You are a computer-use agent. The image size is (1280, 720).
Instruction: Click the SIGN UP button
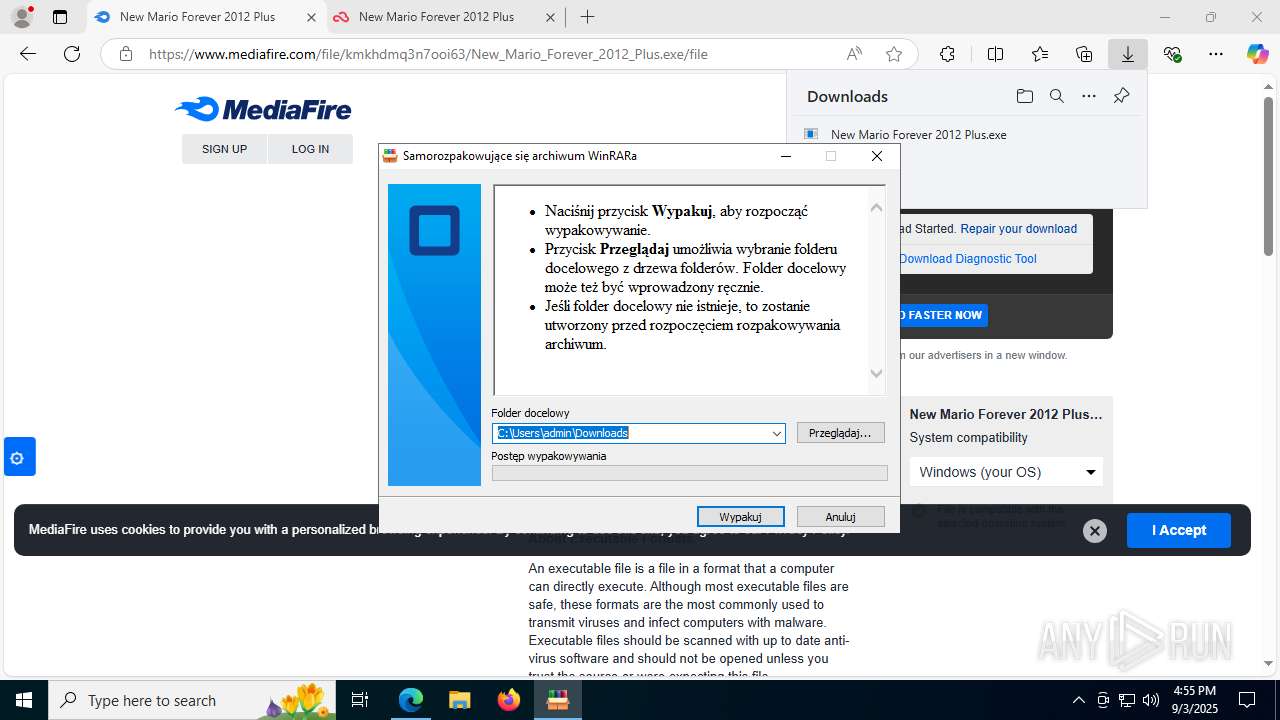(x=224, y=149)
